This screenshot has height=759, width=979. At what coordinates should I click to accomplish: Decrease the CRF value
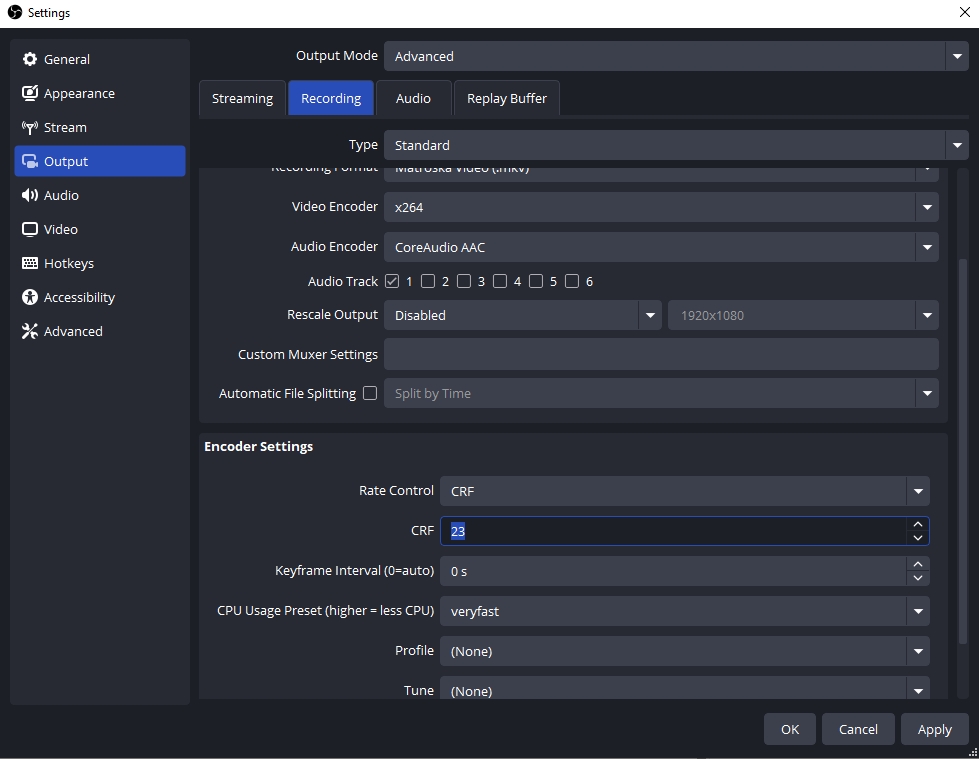click(x=918, y=538)
